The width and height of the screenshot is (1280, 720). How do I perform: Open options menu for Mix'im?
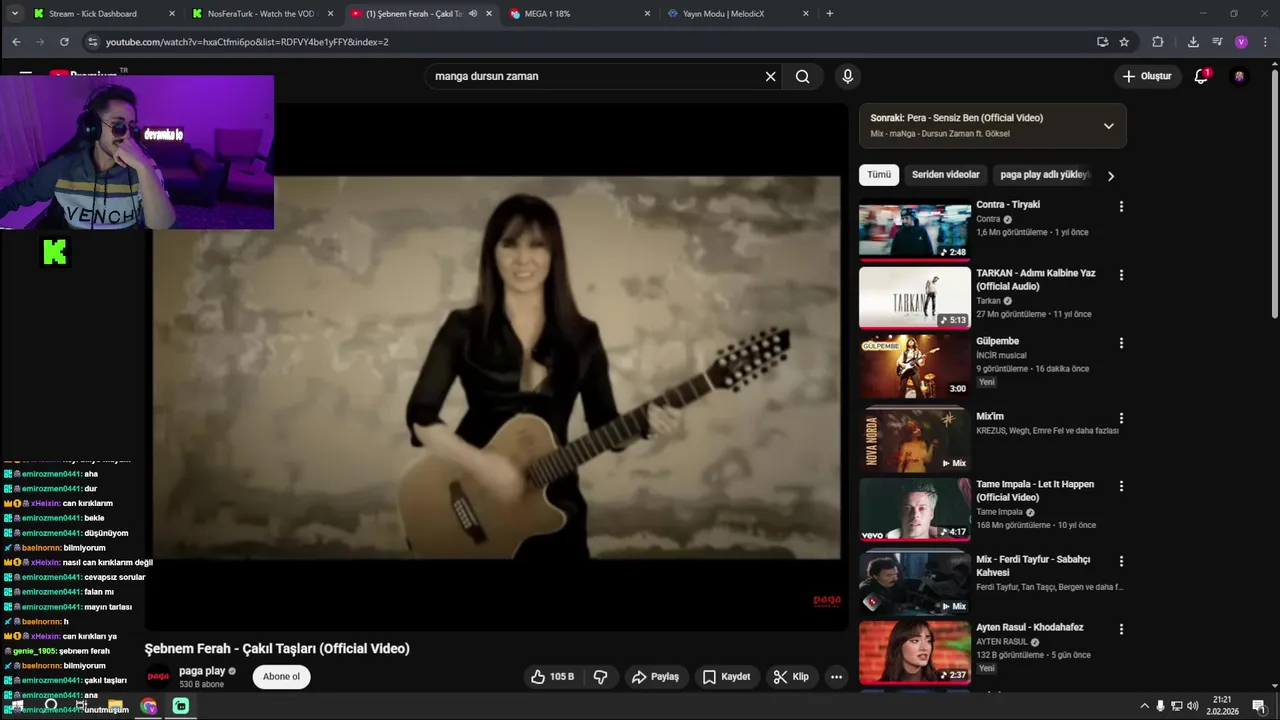click(x=1121, y=418)
